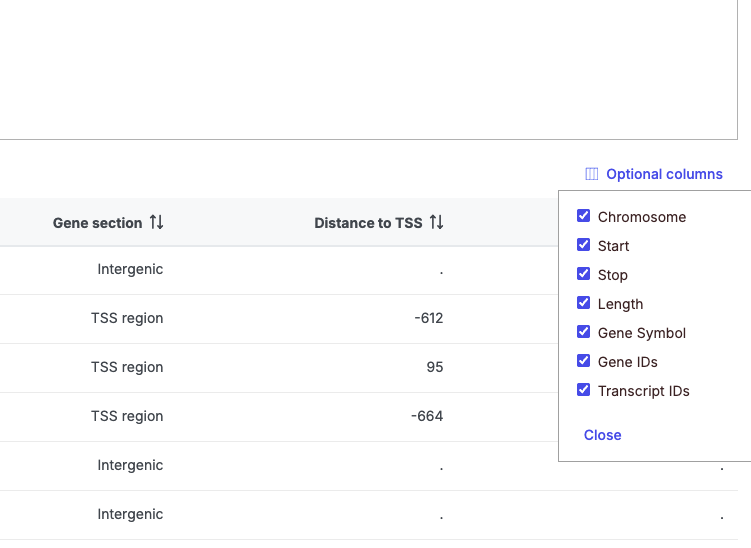This screenshot has width=751, height=548.
Task: Click the first Intergenic row cell
Action: click(x=130, y=269)
